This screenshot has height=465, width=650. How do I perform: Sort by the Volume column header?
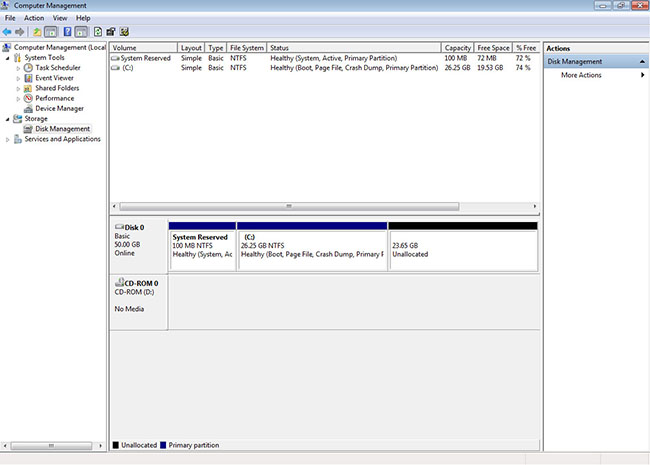[x=143, y=48]
